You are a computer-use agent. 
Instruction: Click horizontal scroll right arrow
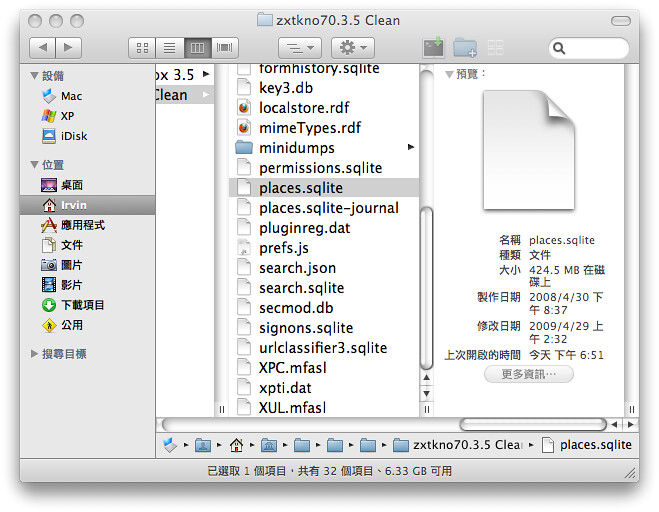coord(630,425)
